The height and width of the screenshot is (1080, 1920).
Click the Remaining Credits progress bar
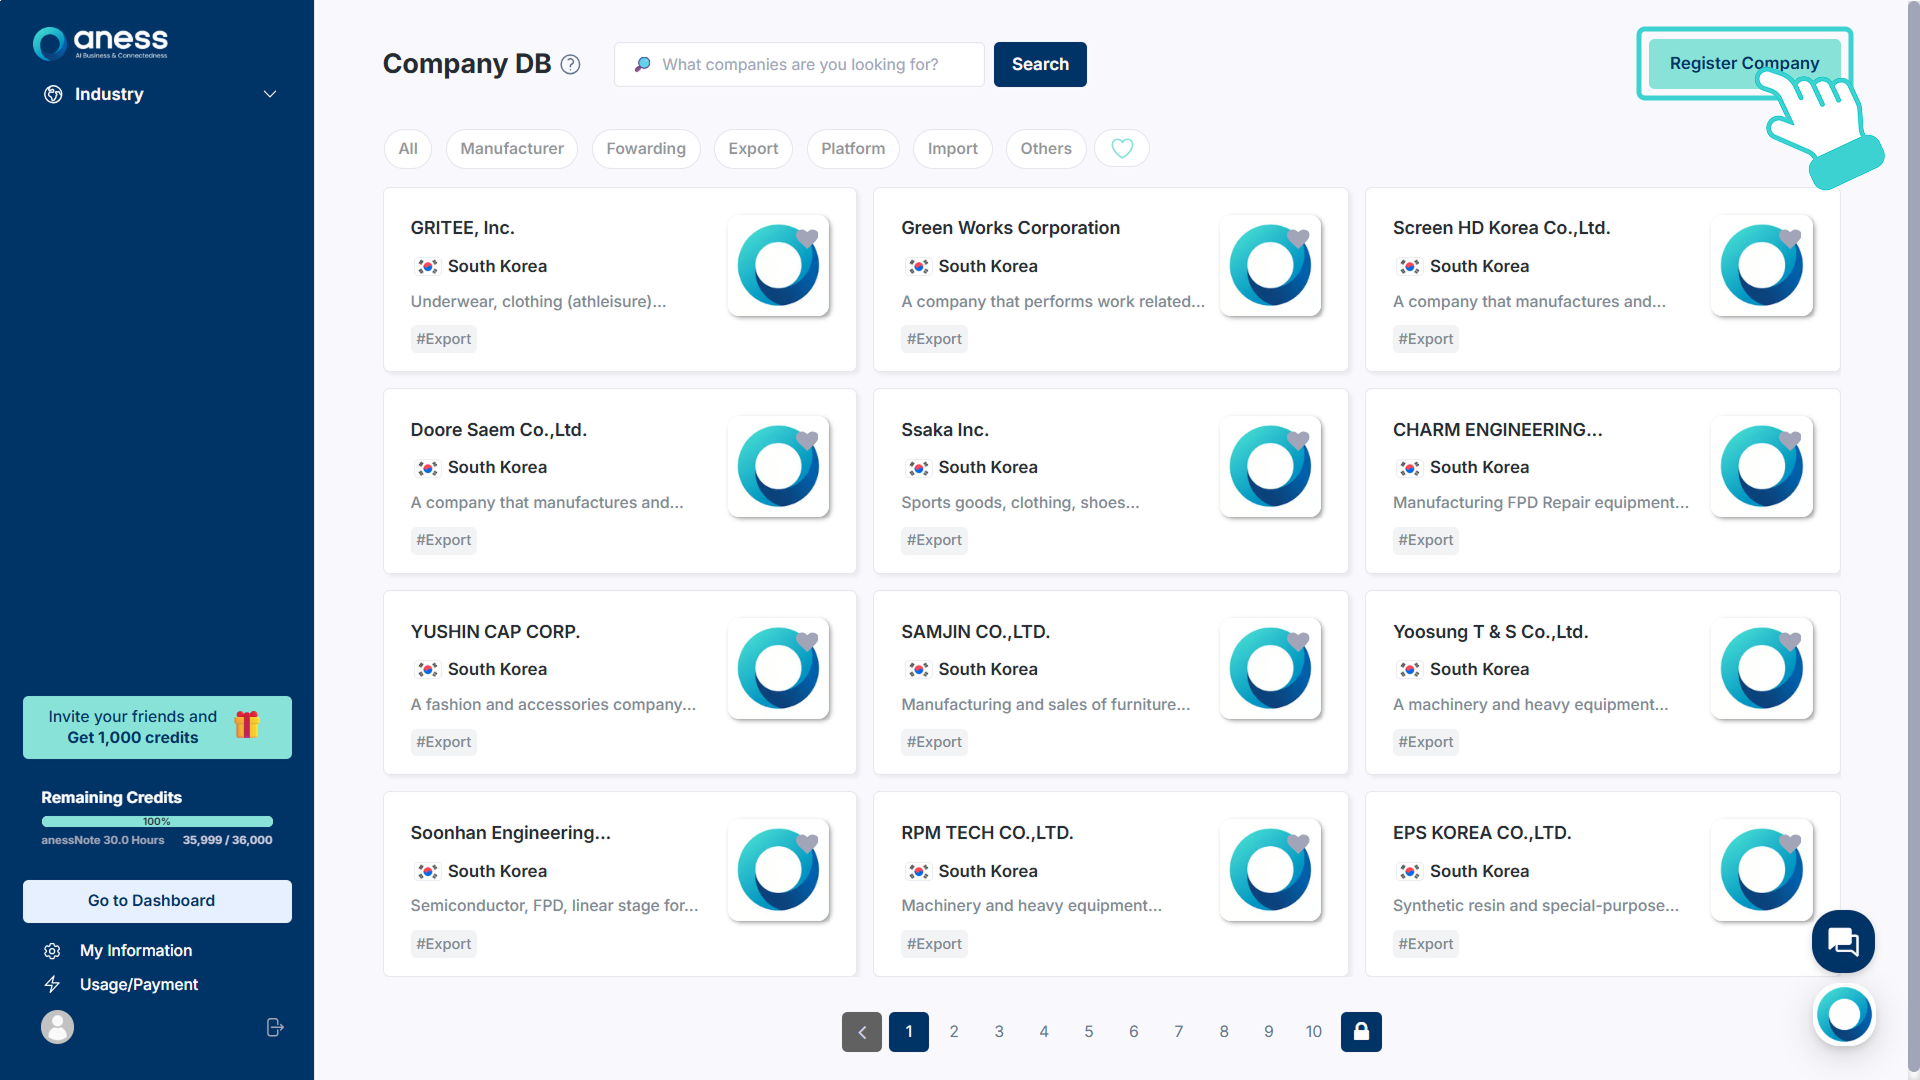(x=157, y=822)
